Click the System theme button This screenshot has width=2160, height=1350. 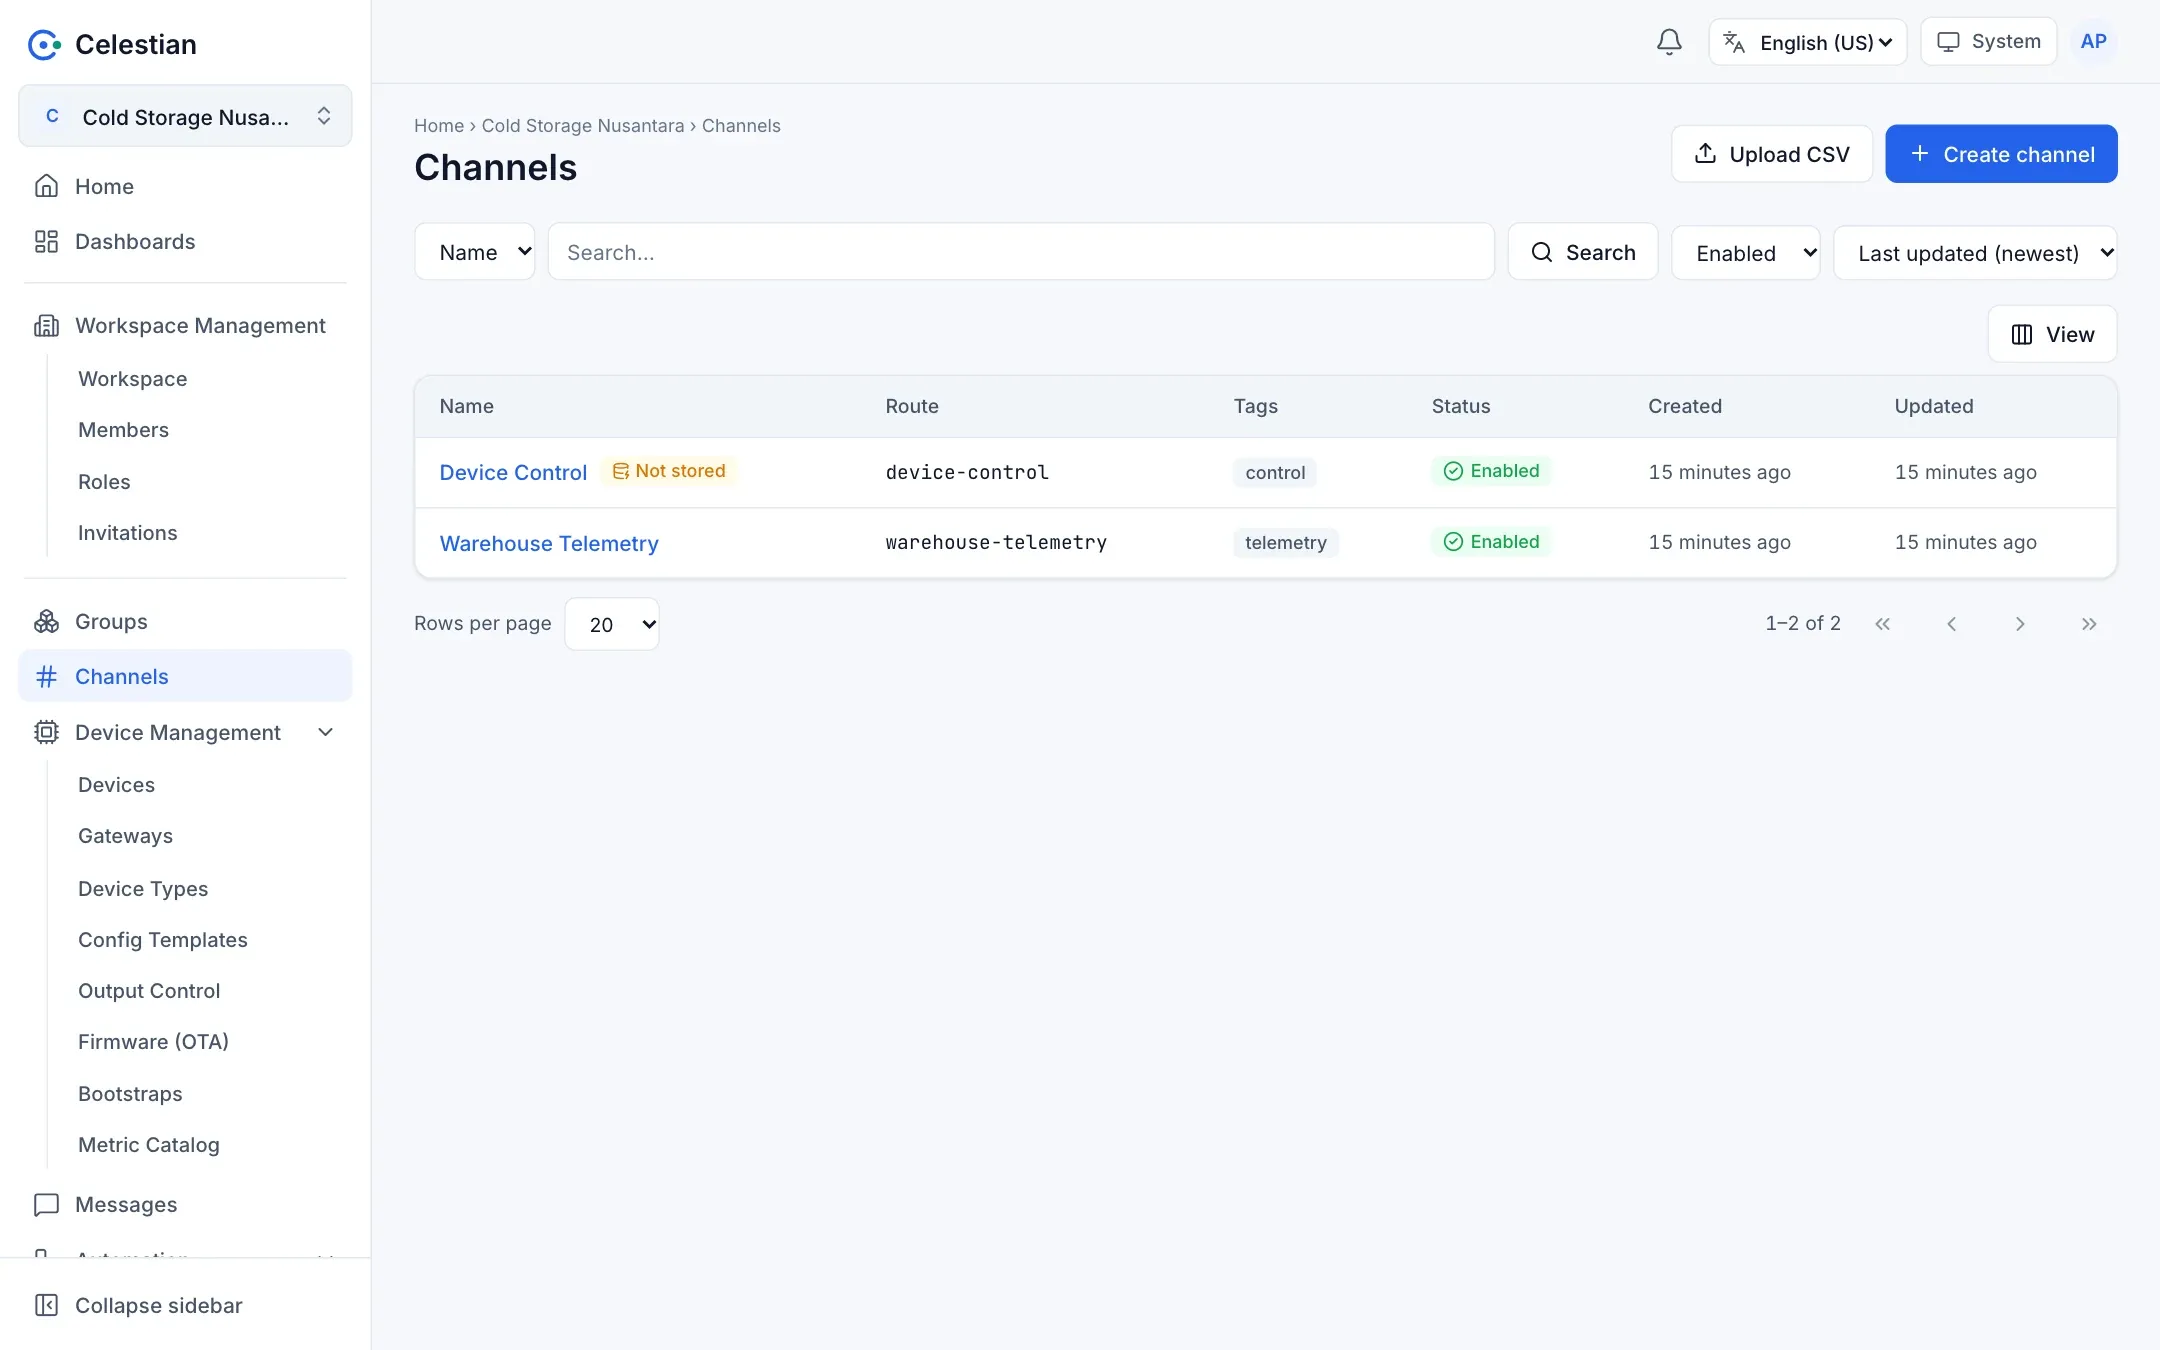(x=1988, y=42)
